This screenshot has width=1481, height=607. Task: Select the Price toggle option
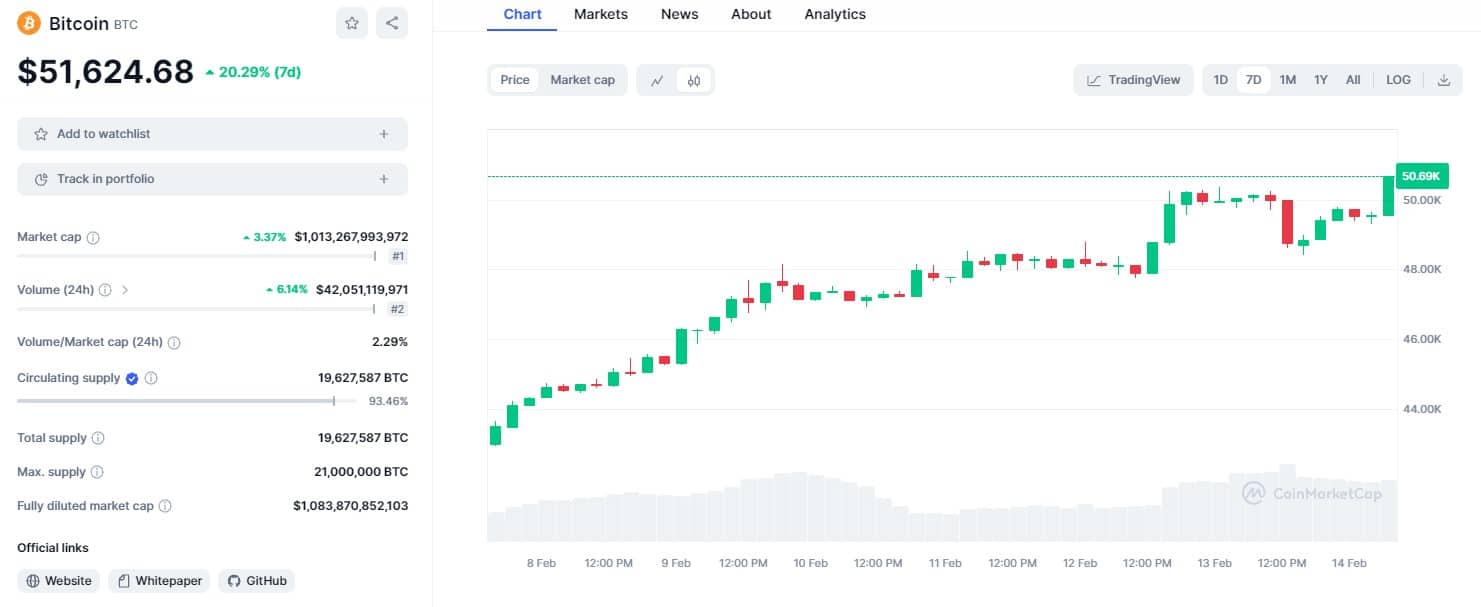tap(515, 80)
